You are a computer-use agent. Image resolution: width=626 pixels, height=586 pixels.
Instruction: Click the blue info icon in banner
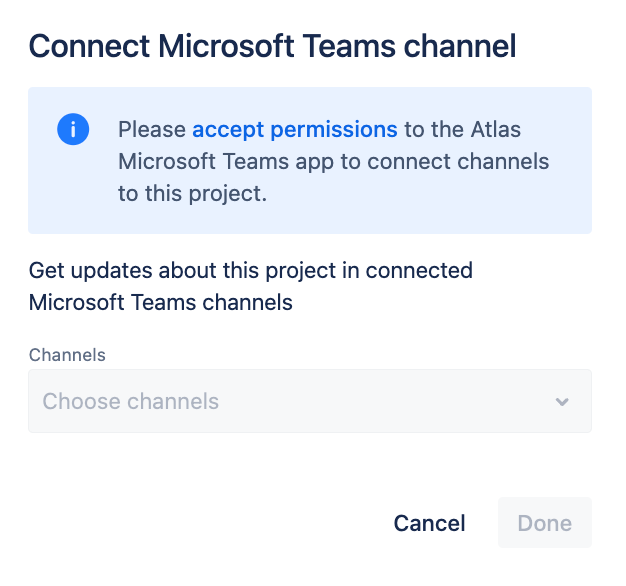coord(73,129)
